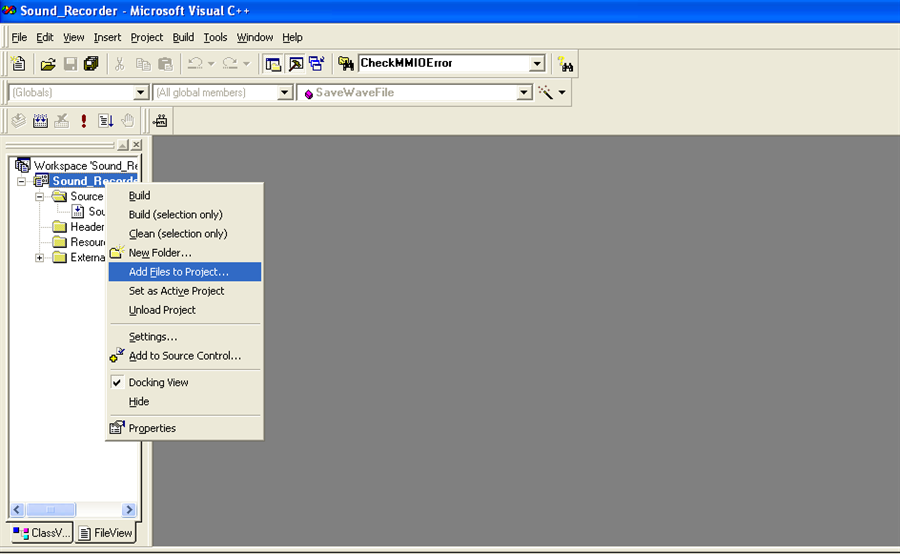Open the Help menu

tap(292, 37)
